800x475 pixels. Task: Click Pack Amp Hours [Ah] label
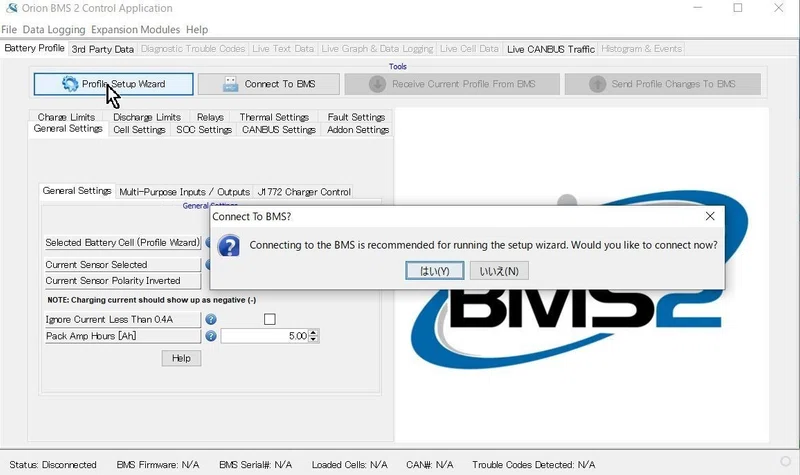click(122, 336)
